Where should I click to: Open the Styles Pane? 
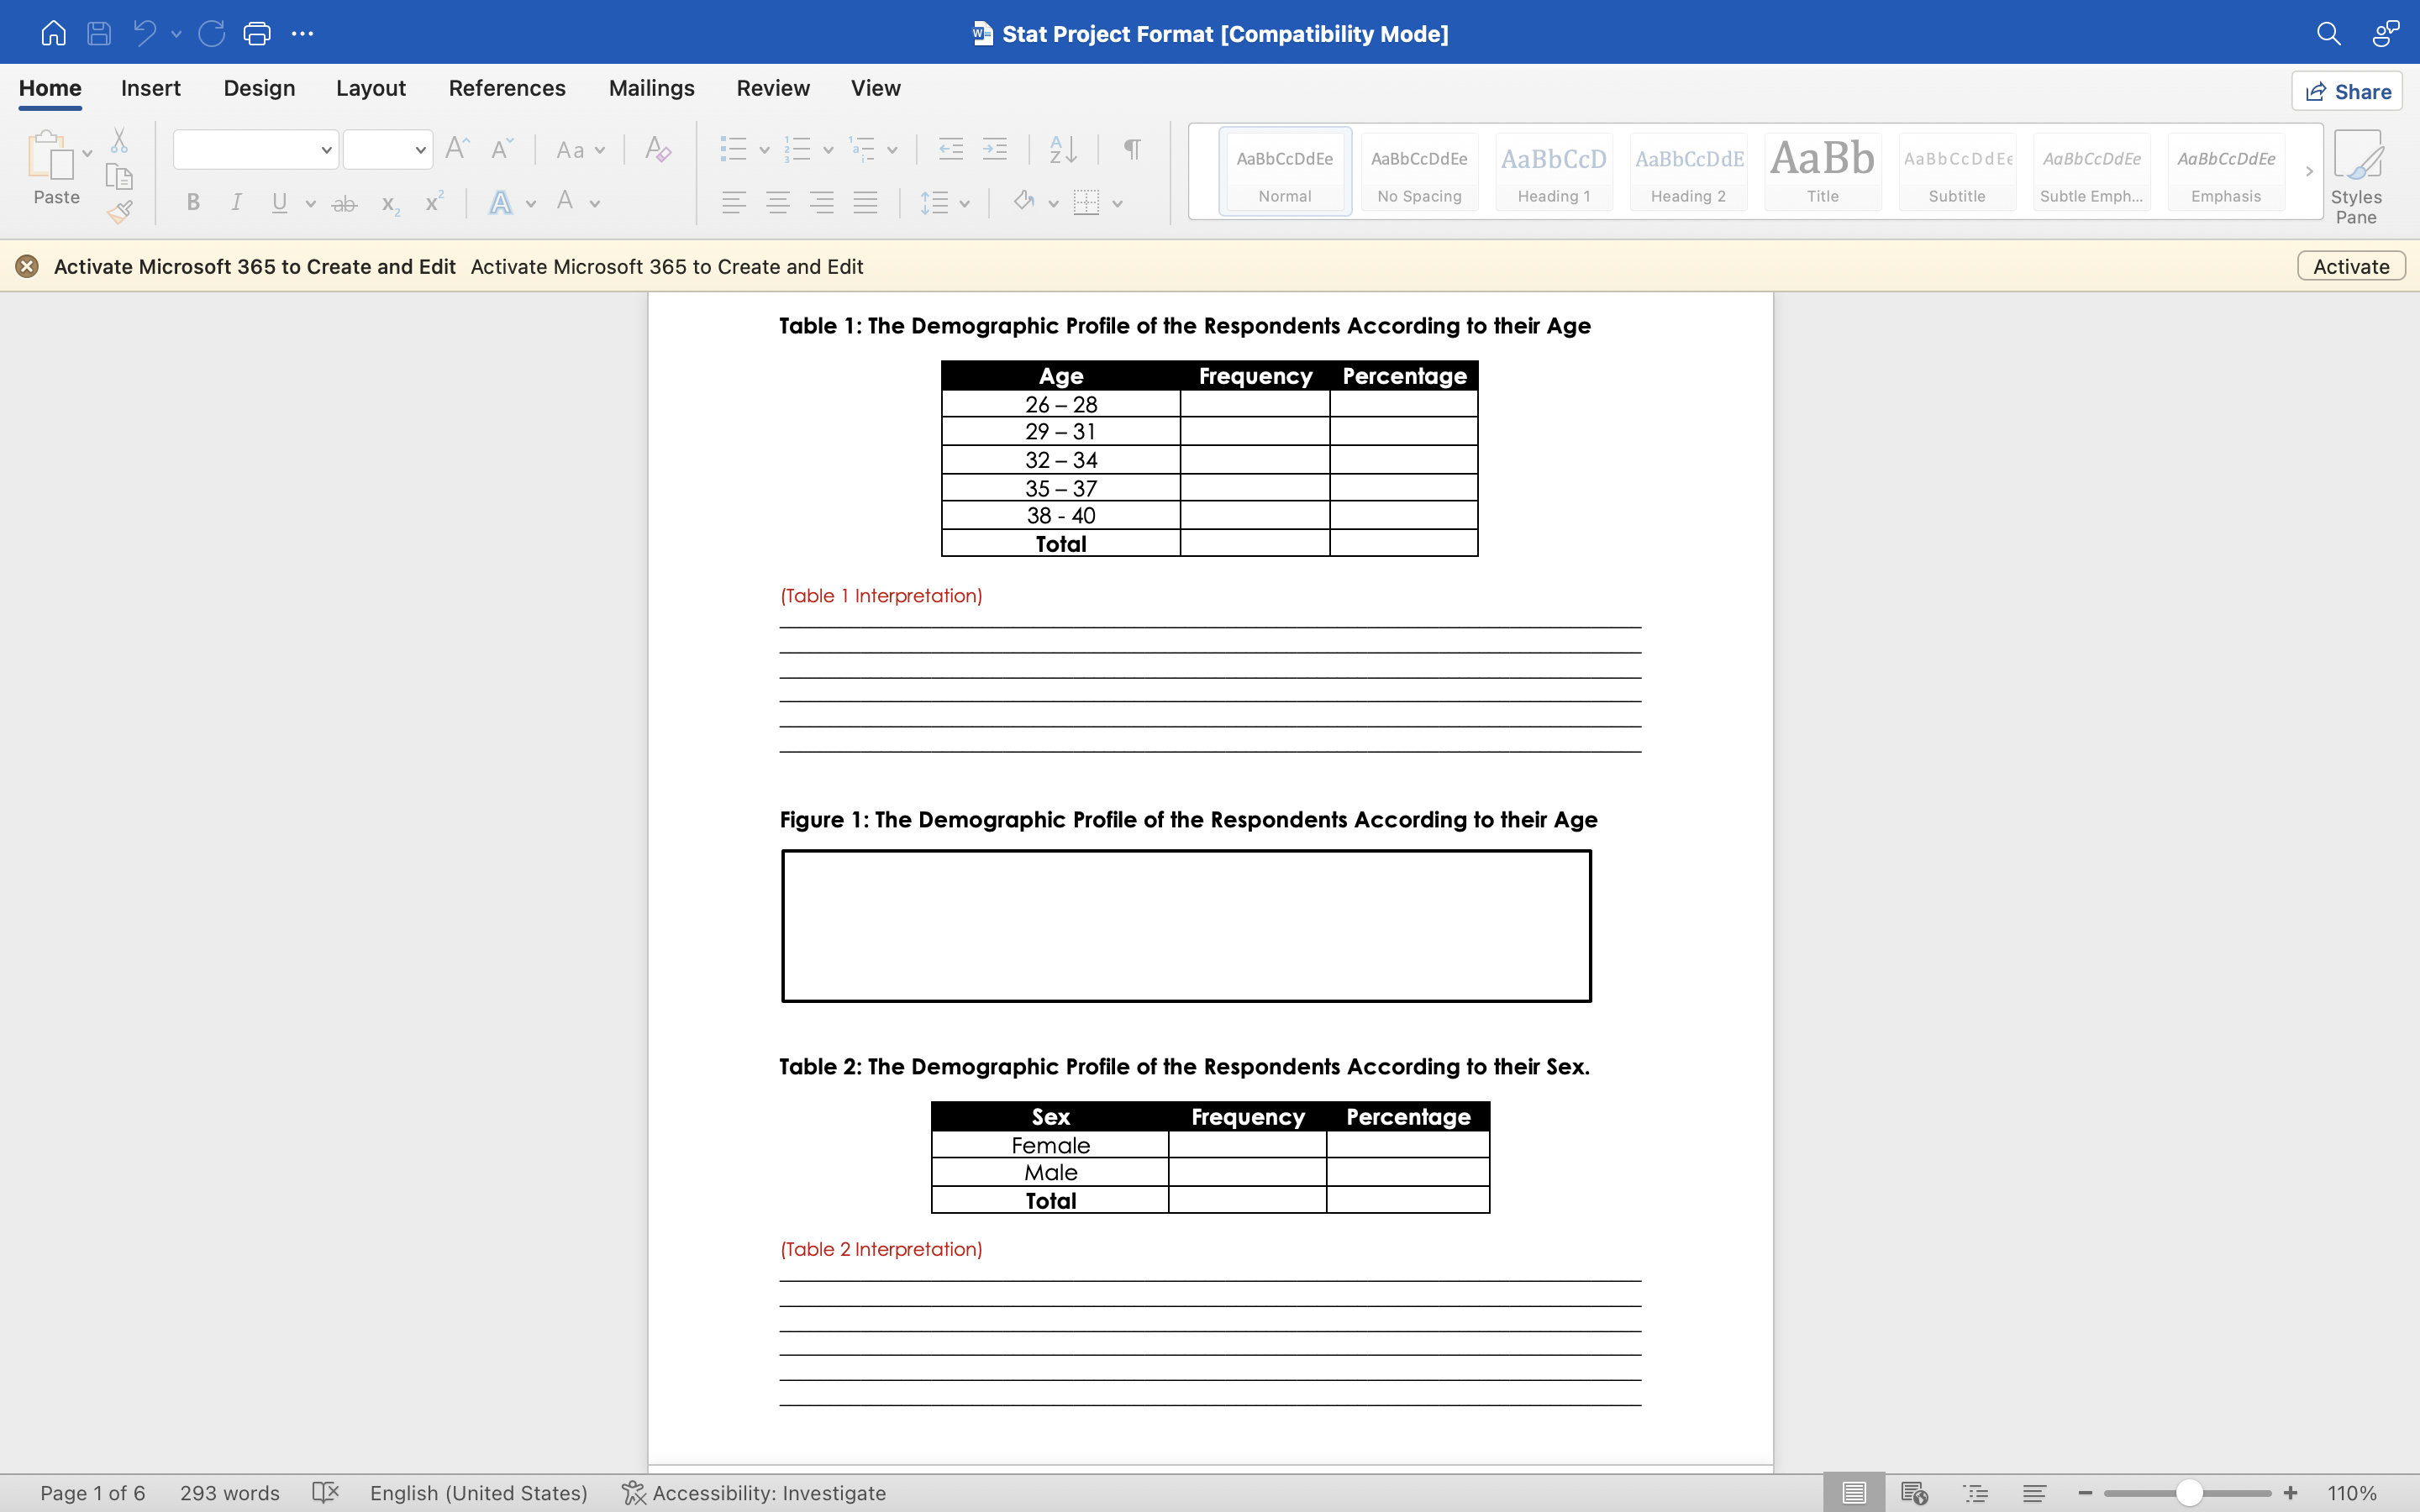tap(2355, 176)
